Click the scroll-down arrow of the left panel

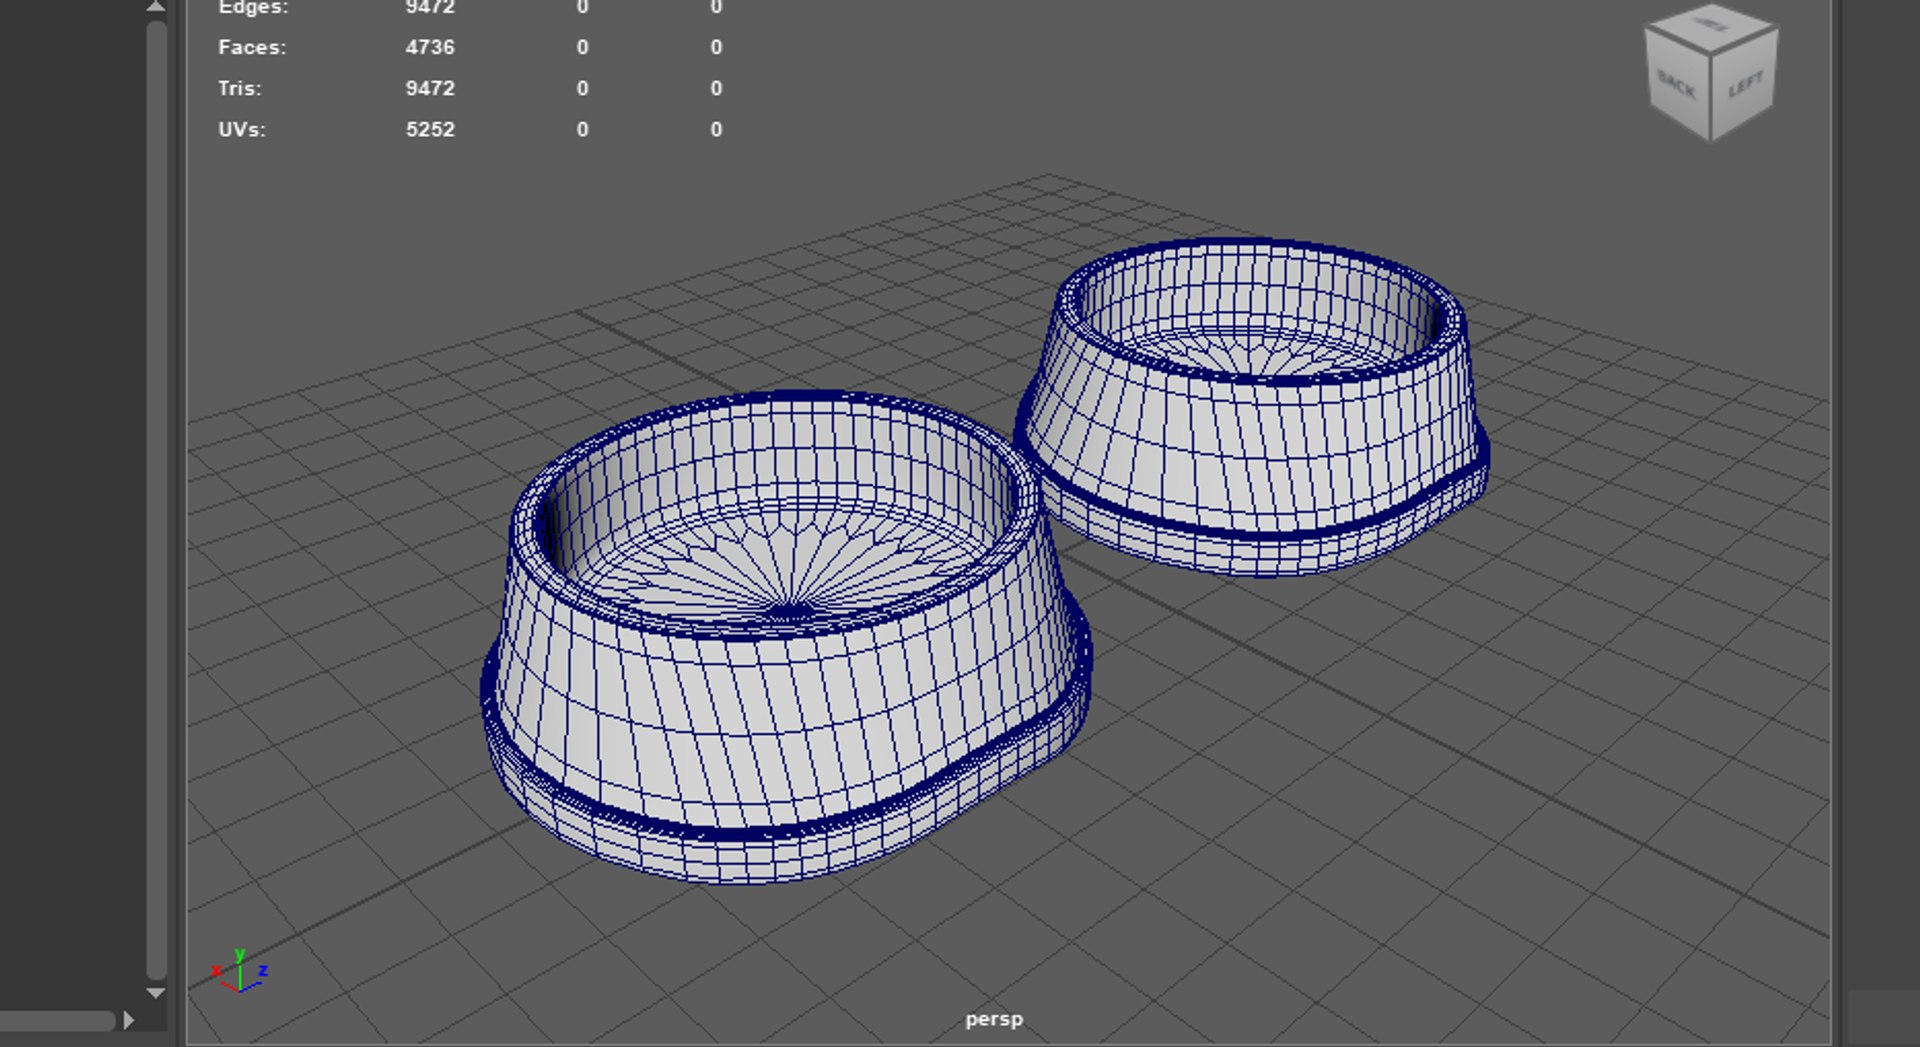(155, 993)
